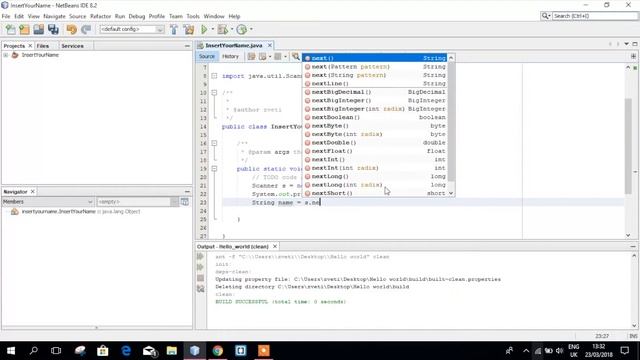Image resolution: width=640 pixels, height=360 pixels.
Task: Click the Re-run icon in Output panel
Action: 200,256
